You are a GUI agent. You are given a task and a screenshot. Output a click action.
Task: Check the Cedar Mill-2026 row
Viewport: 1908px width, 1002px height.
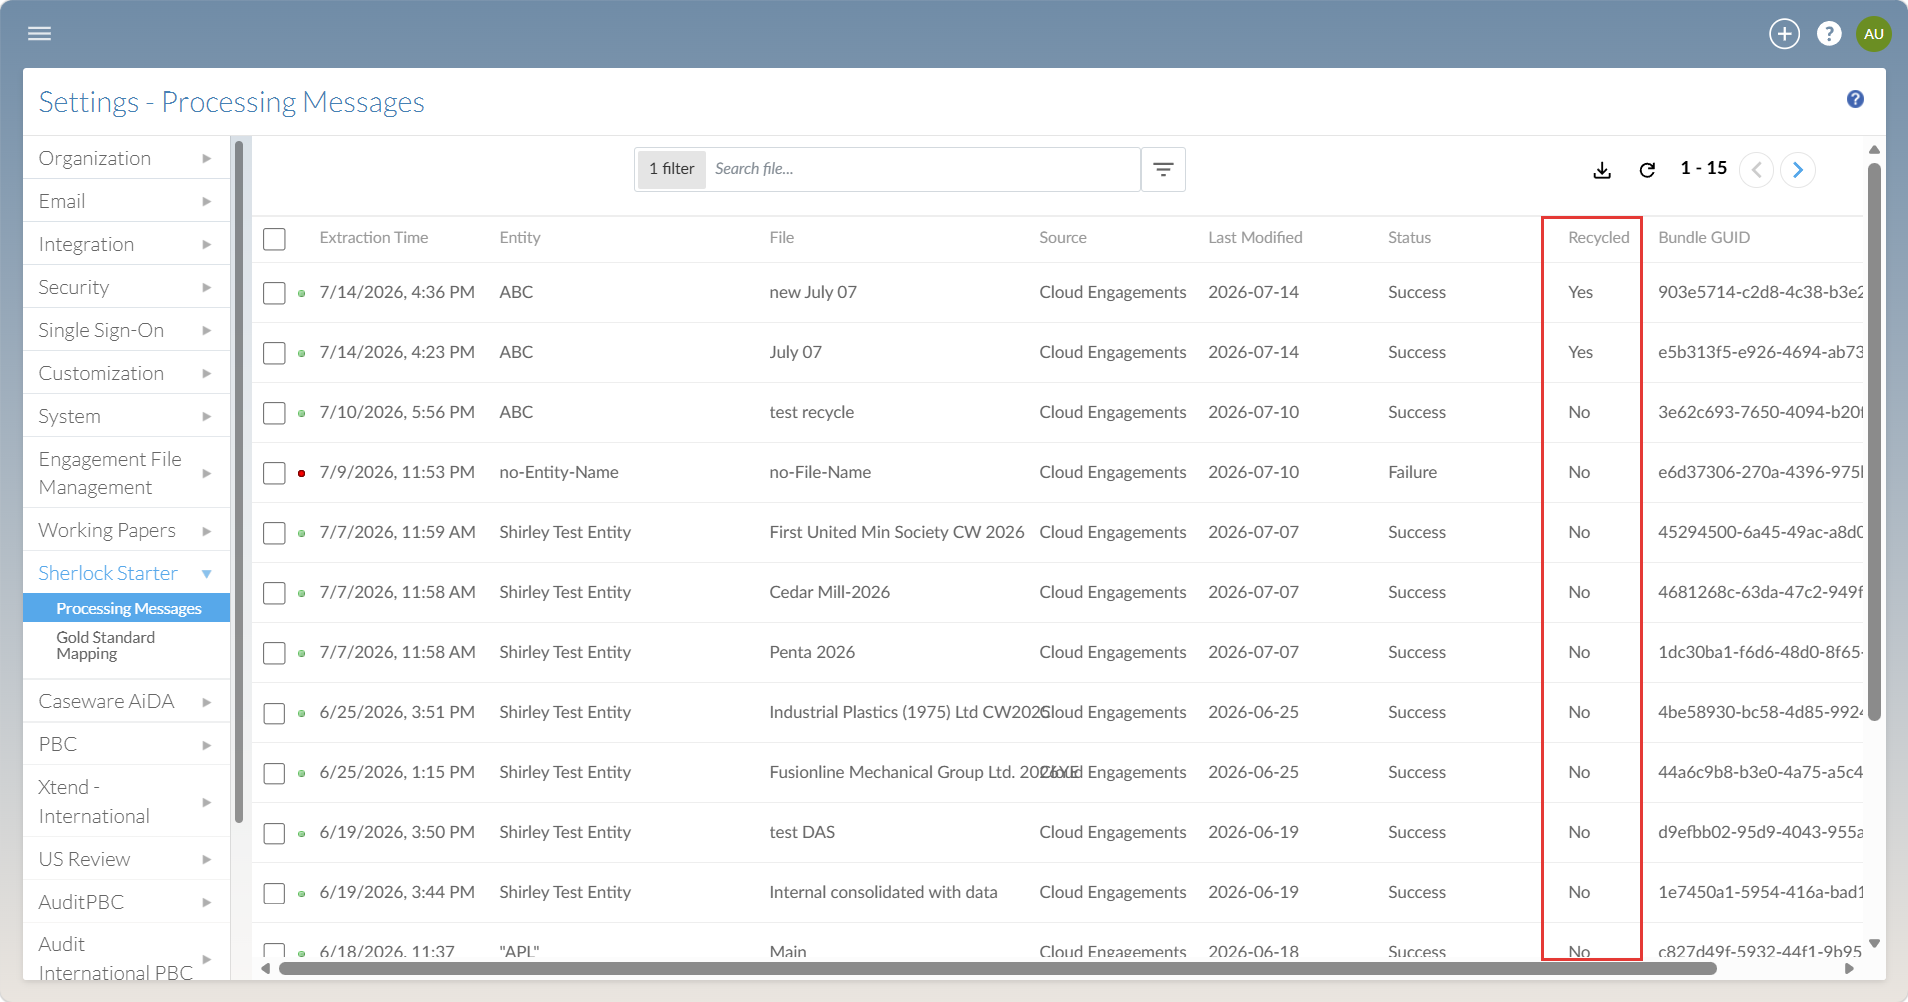(x=274, y=593)
